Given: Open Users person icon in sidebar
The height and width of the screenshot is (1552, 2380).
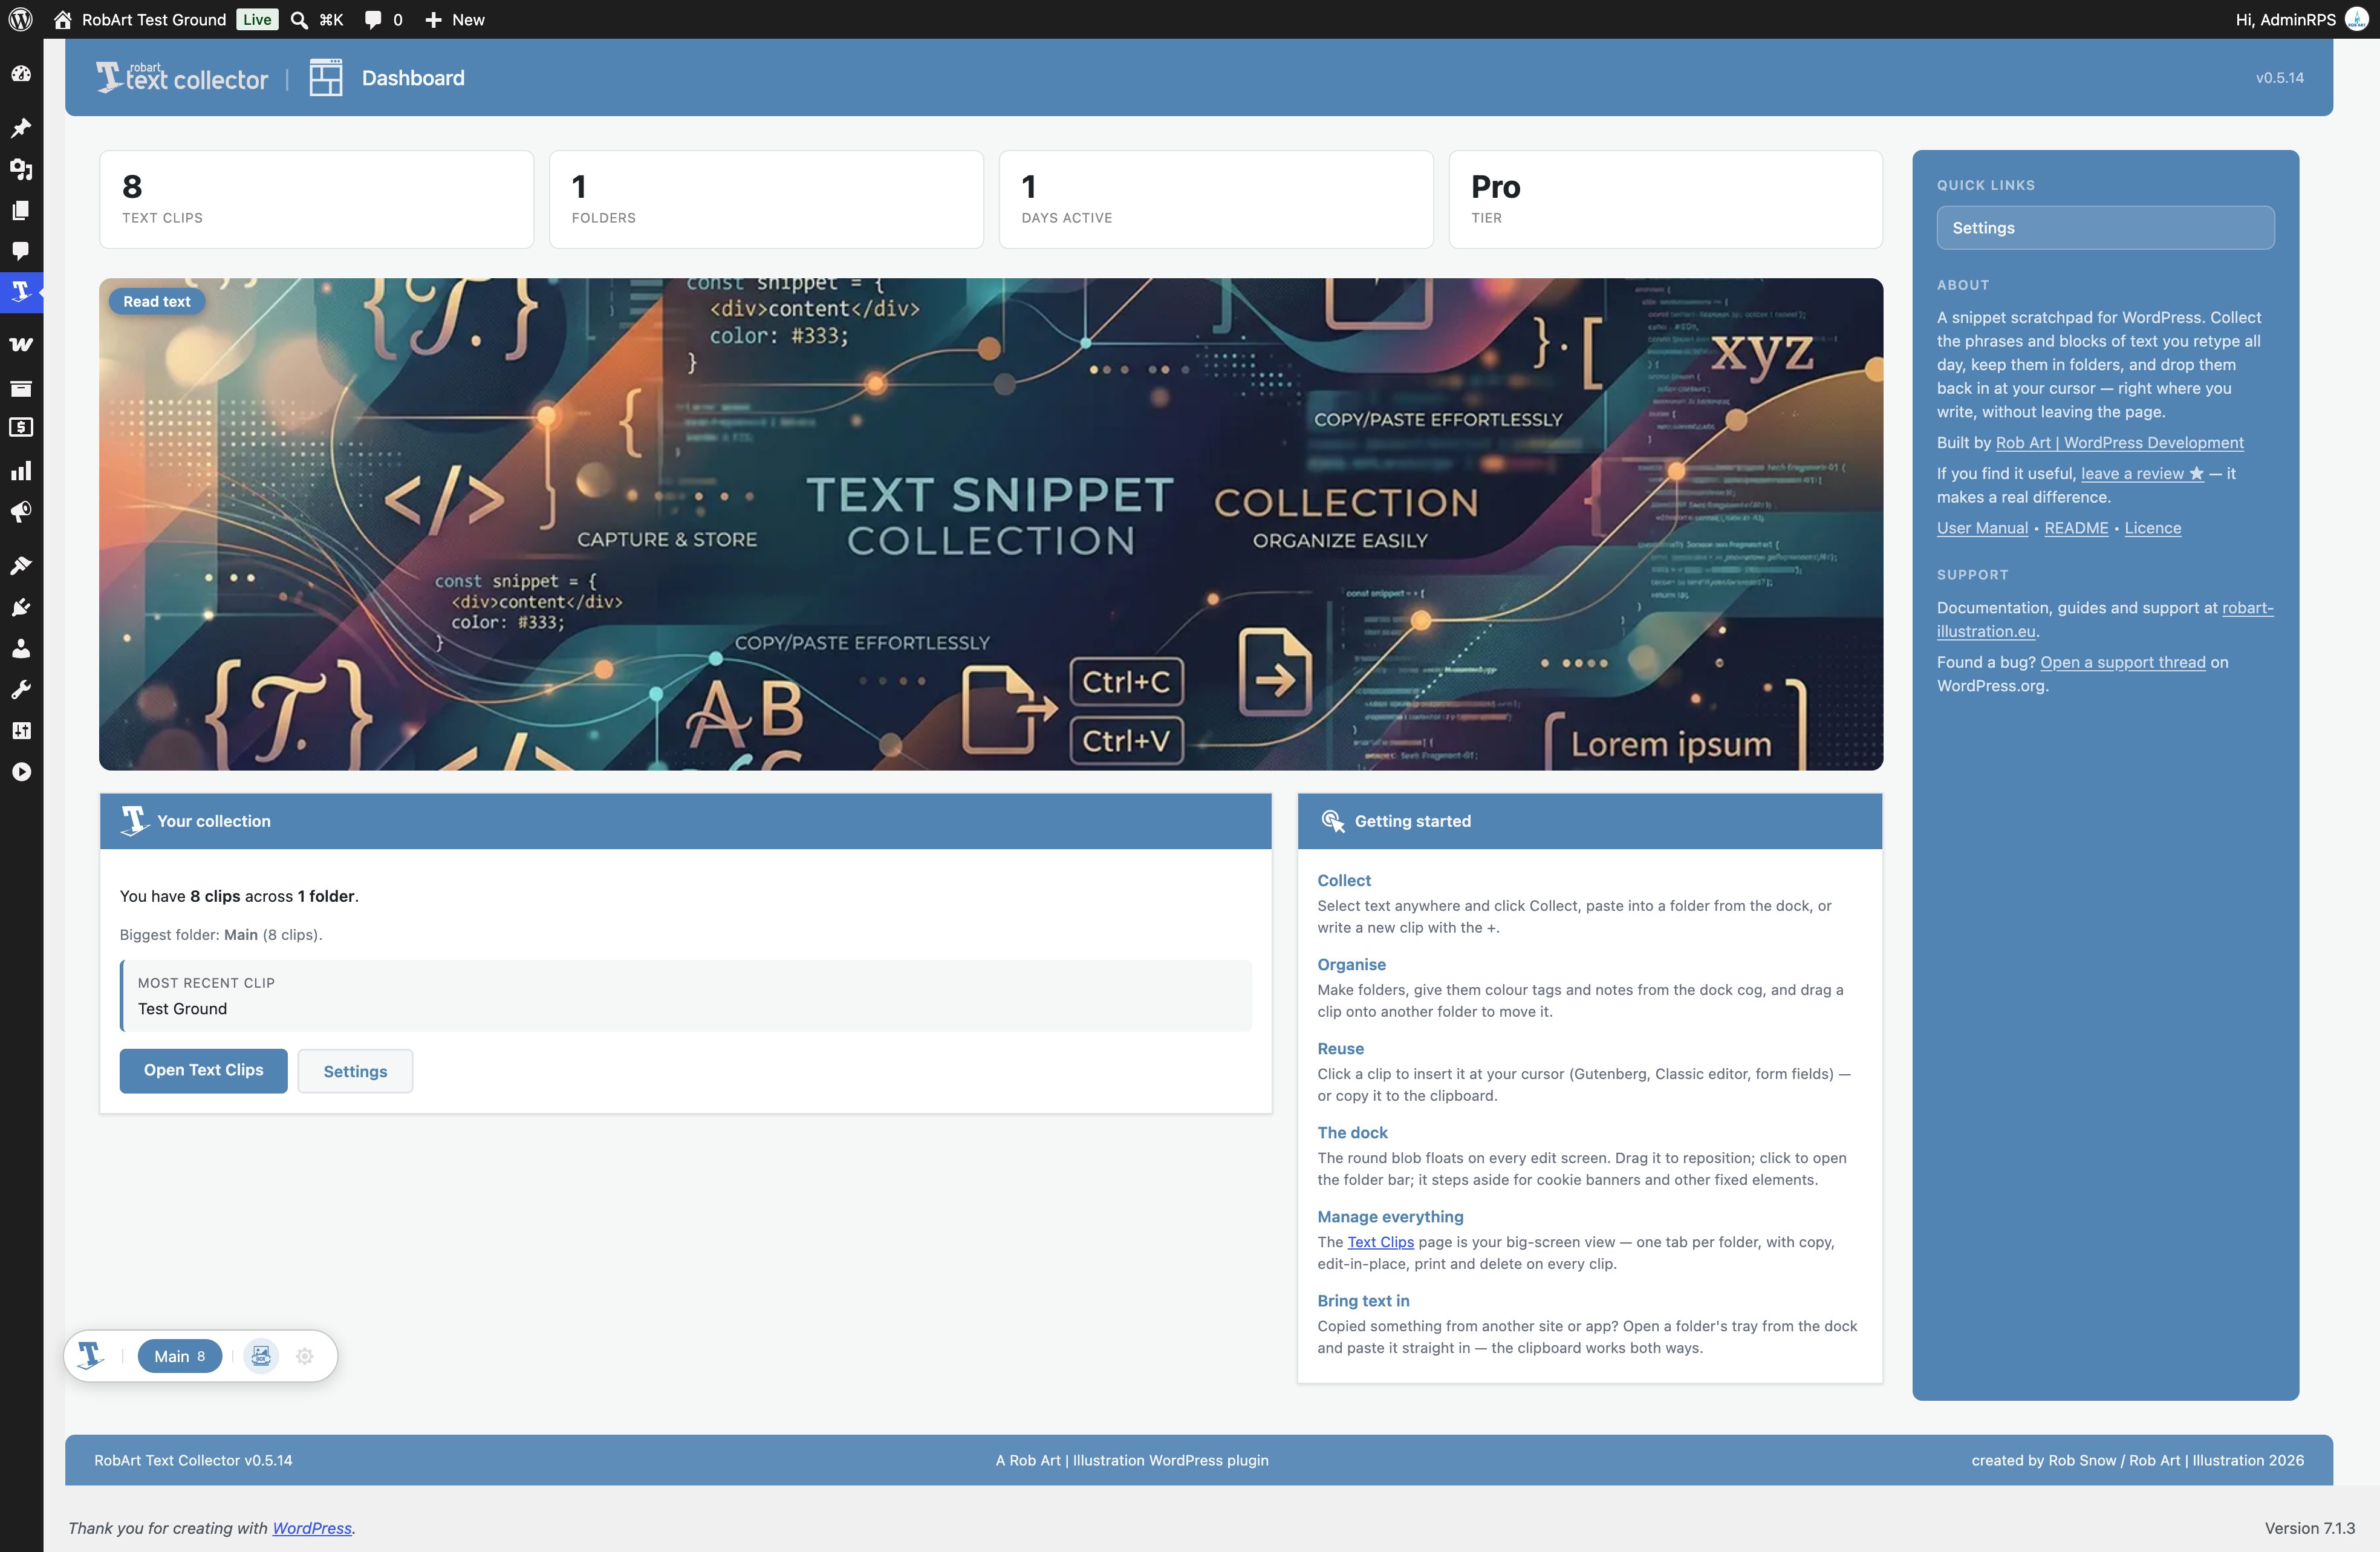Looking at the screenshot, I should click(x=21, y=648).
